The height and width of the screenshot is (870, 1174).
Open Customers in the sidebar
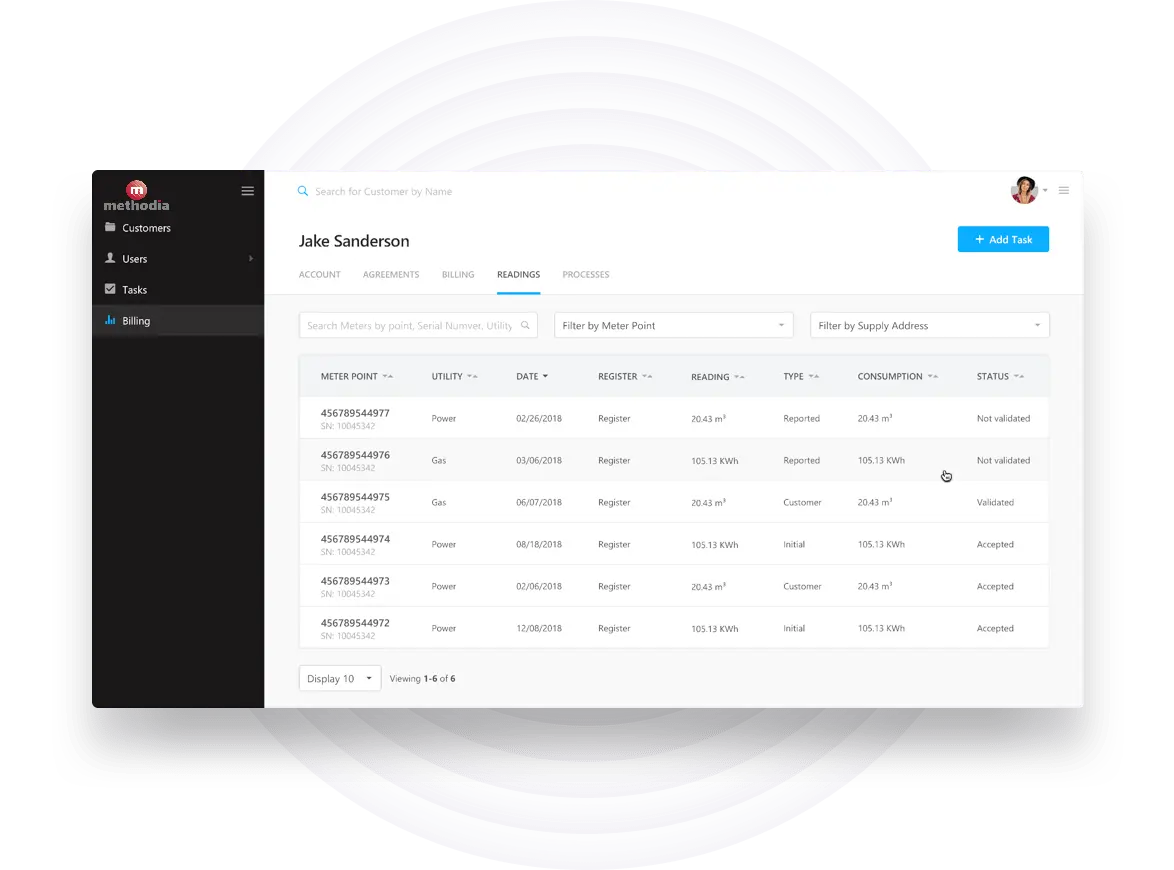(x=178, y=228)
